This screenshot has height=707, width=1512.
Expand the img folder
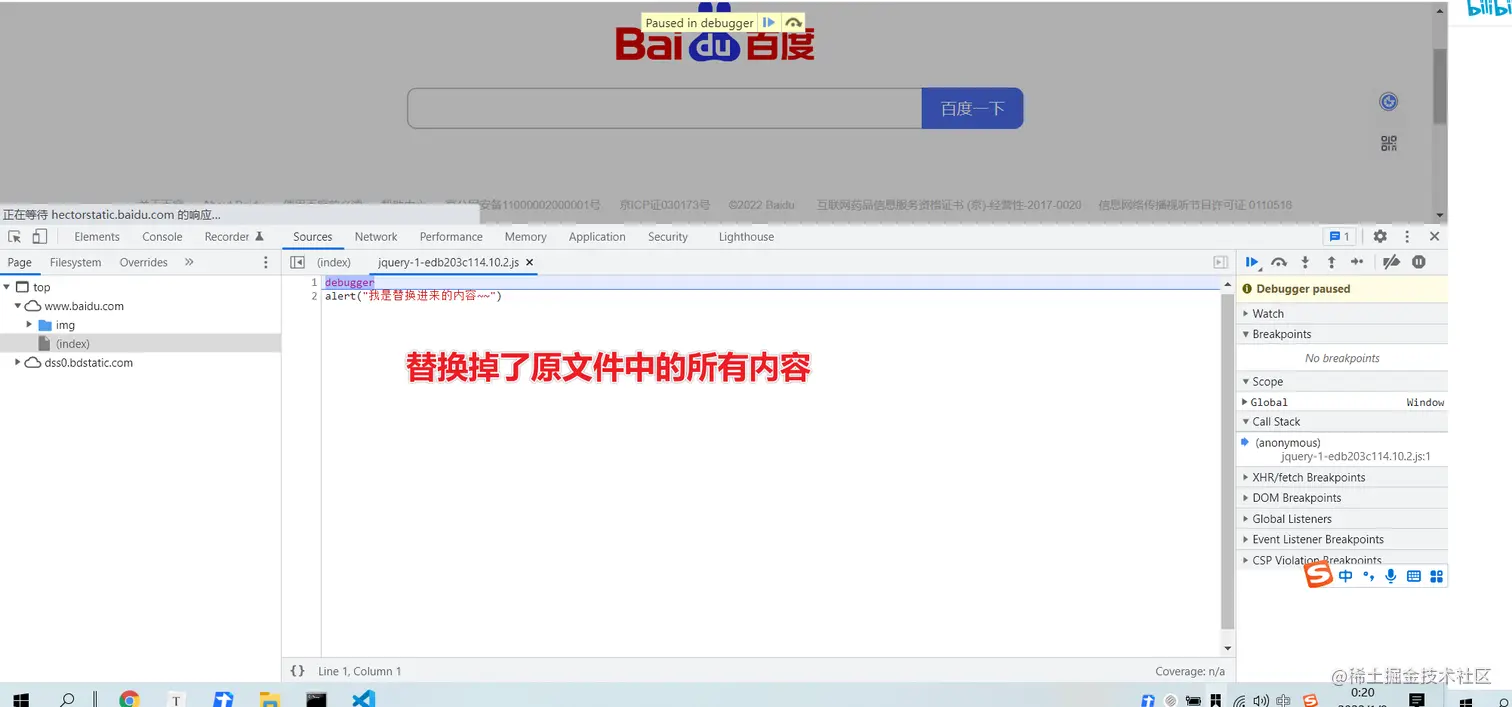(x=29, y=325)
